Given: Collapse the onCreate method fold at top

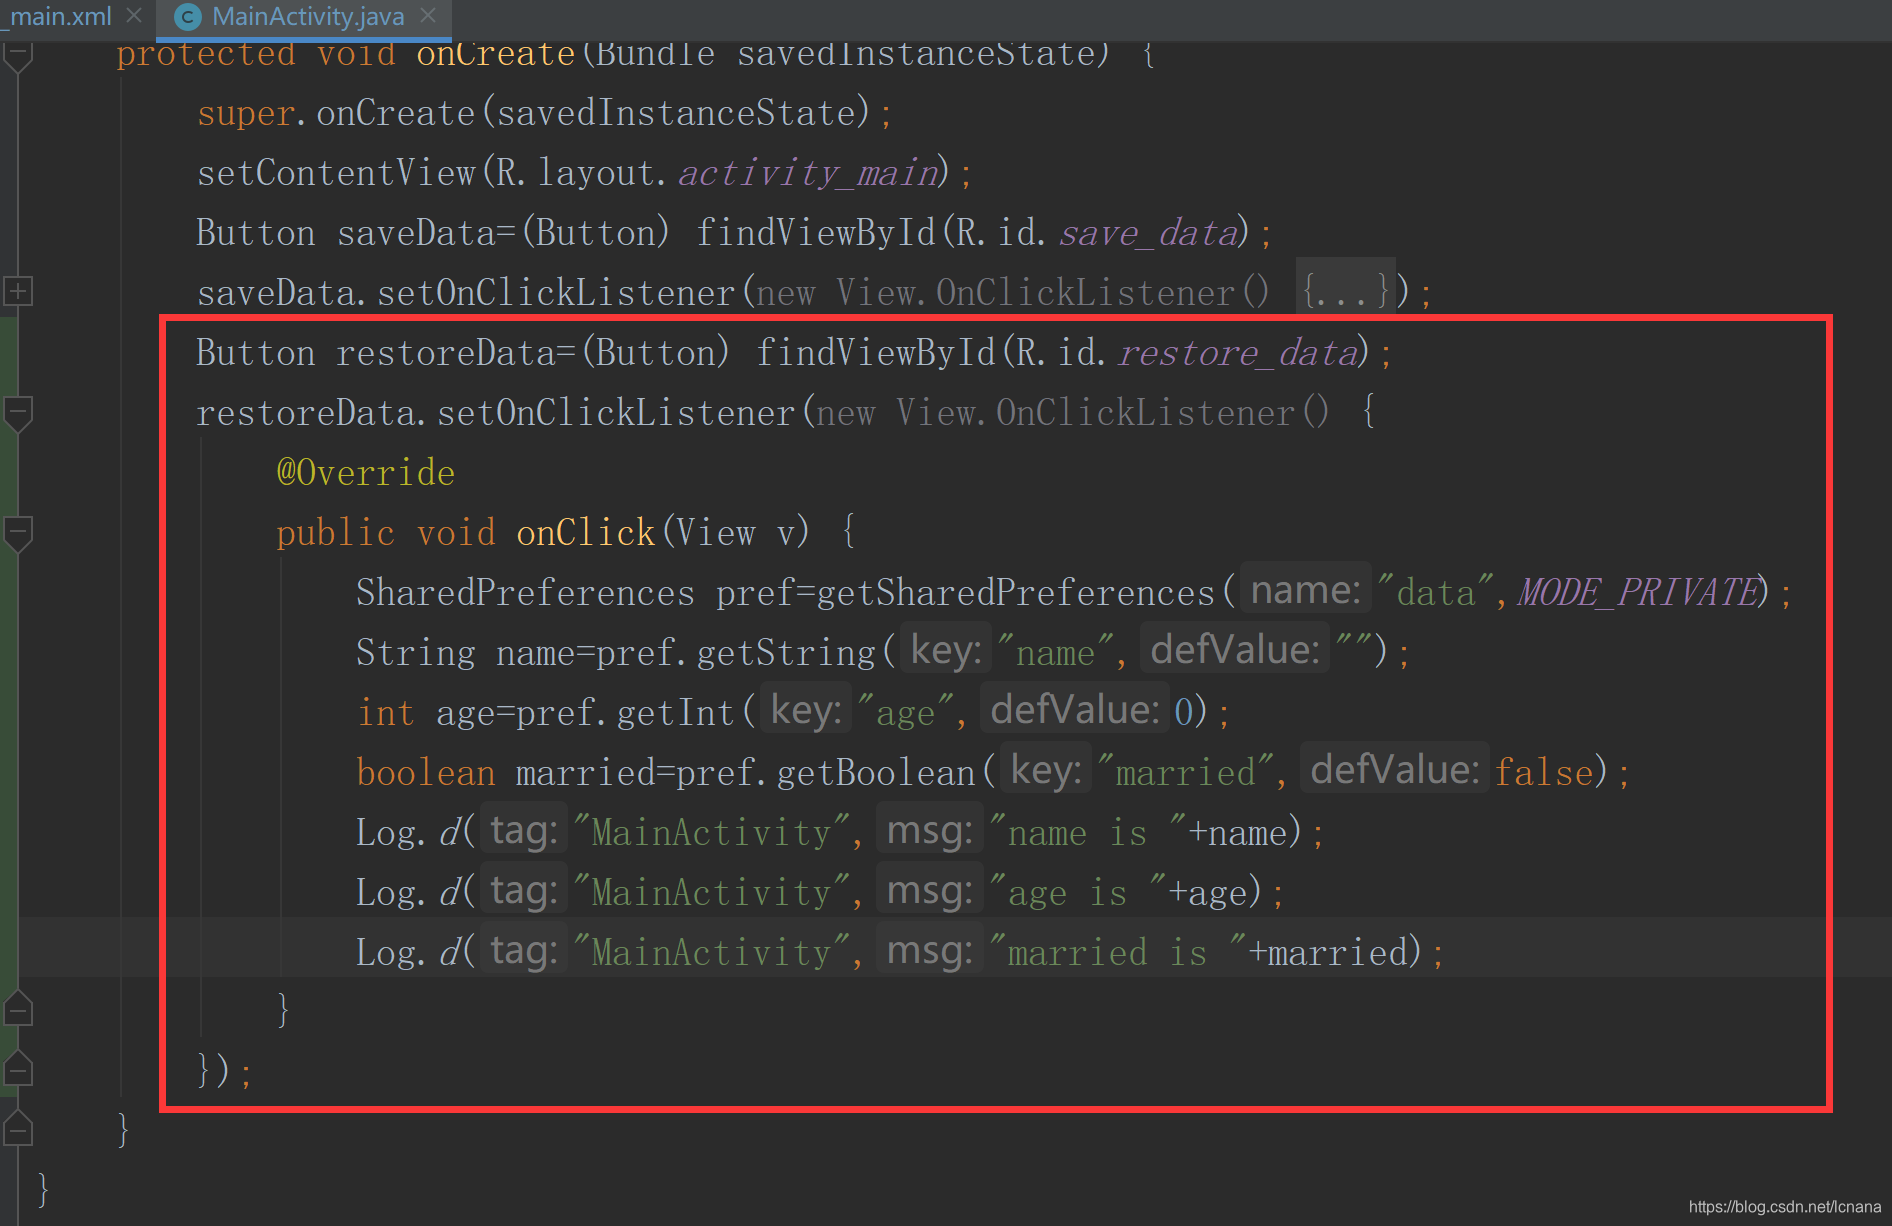Looking at the screenshot, I should pos(18,57).
